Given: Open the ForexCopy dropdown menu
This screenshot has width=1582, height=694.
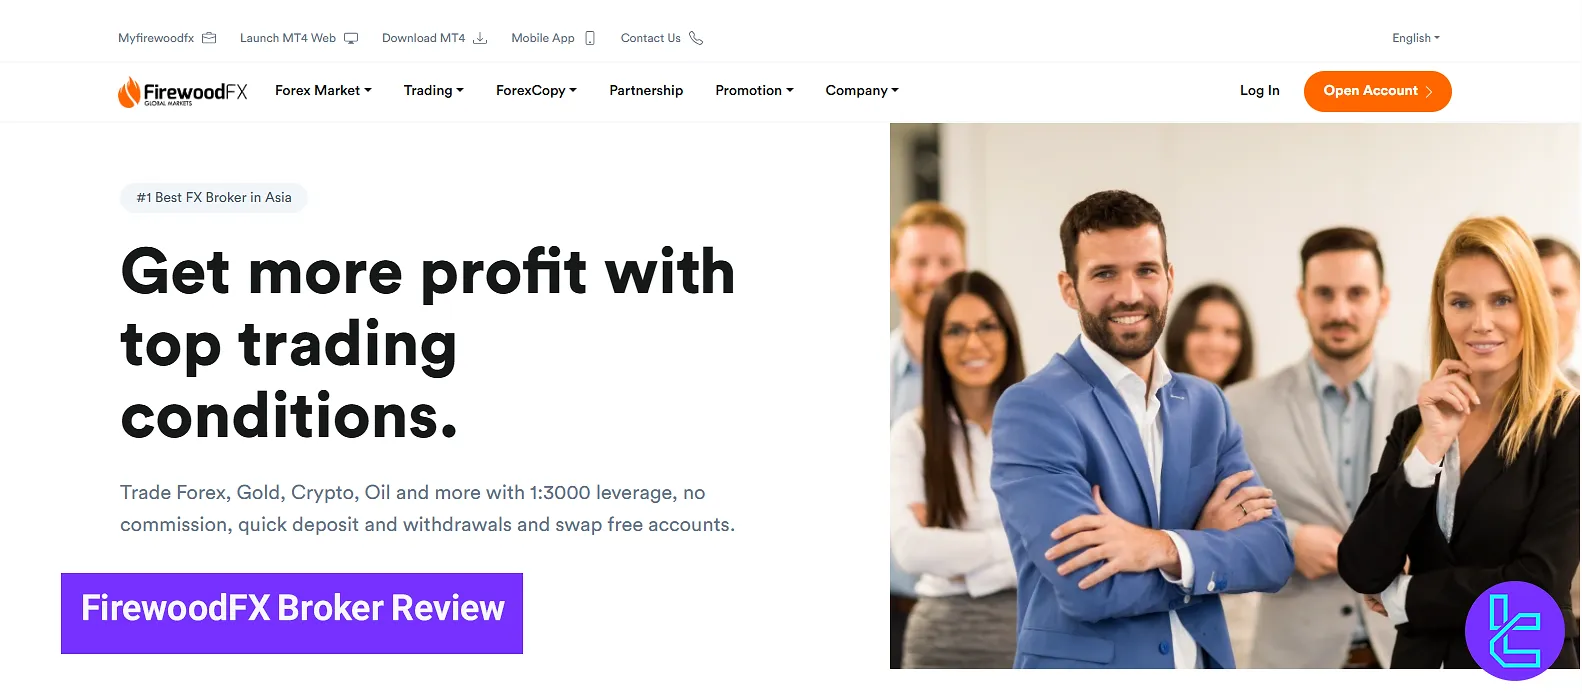Looking at the screenshot, I should point(536,90).
